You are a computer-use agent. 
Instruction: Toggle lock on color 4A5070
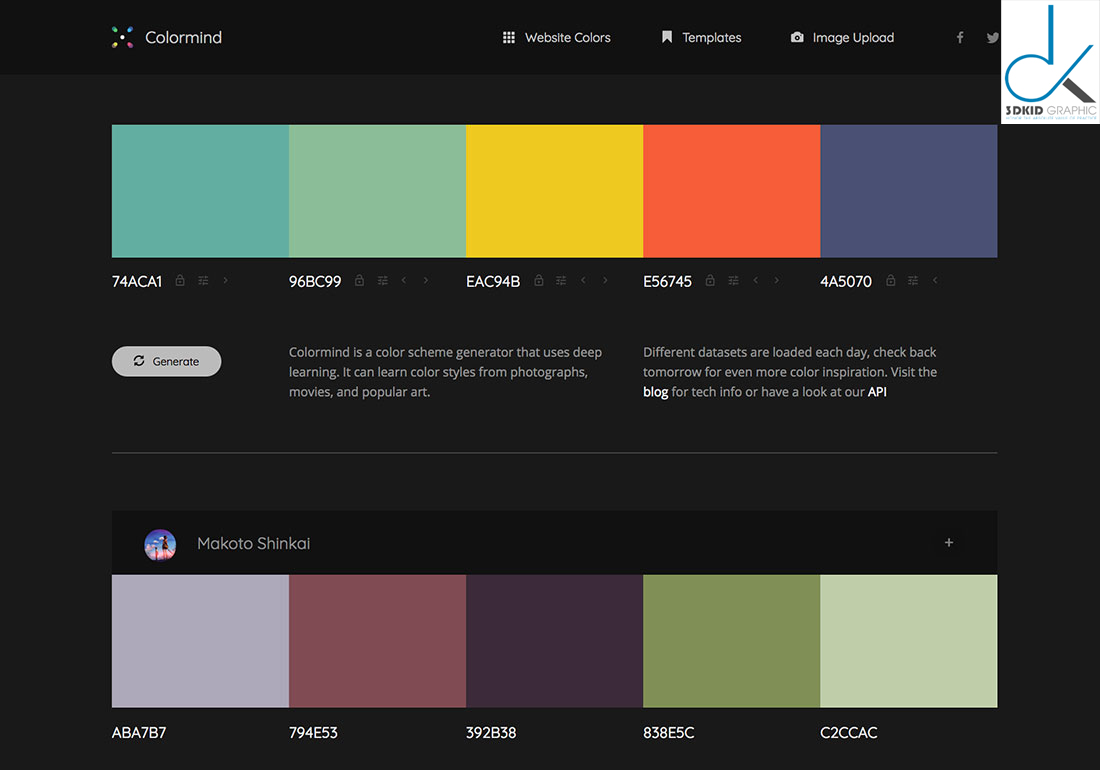click(890, 281)
